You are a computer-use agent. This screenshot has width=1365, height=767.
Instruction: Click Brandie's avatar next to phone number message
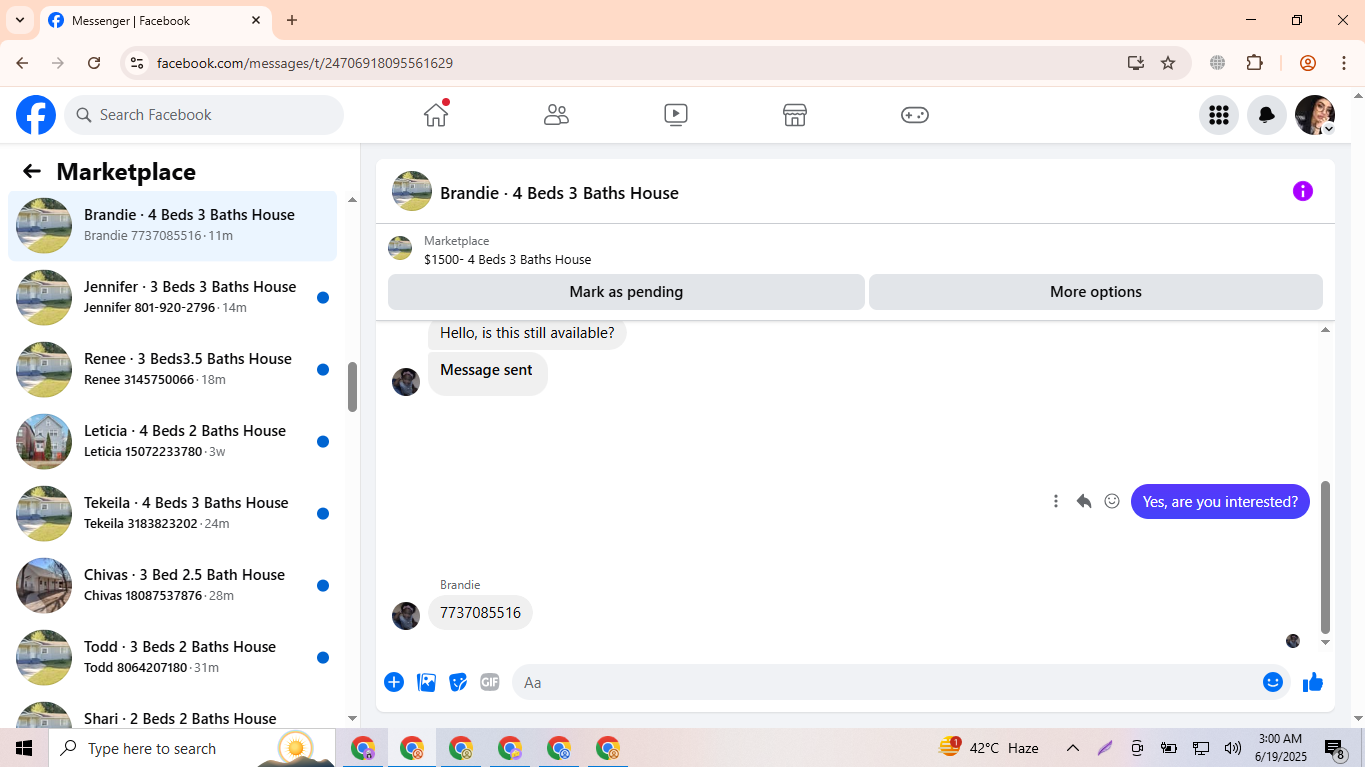pos(406,615)
